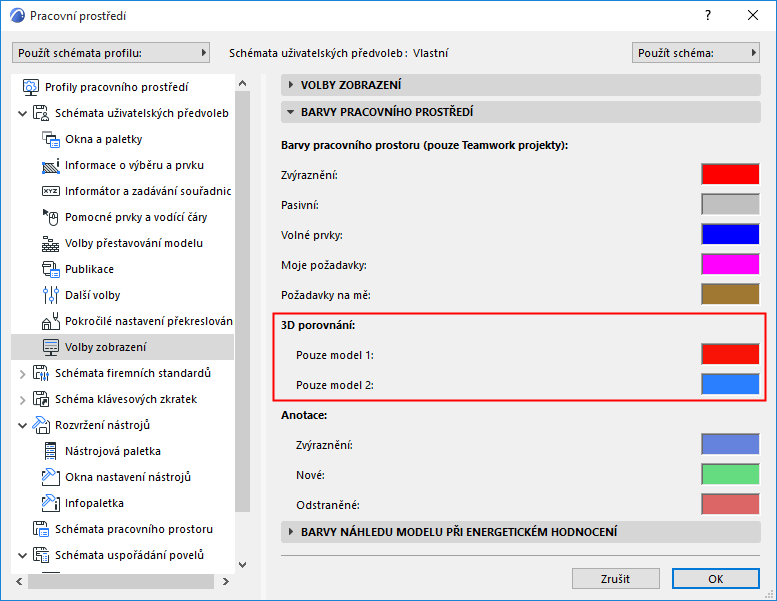Click the horizontal scrollbar right arrow

tap(225, 581)
